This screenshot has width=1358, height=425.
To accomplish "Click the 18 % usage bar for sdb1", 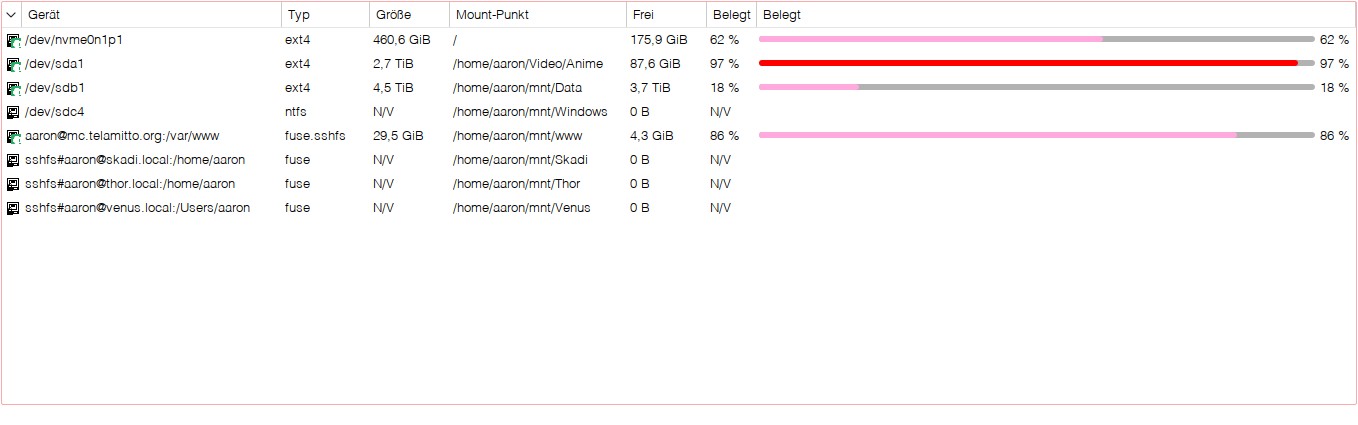I will (1036, 87).
